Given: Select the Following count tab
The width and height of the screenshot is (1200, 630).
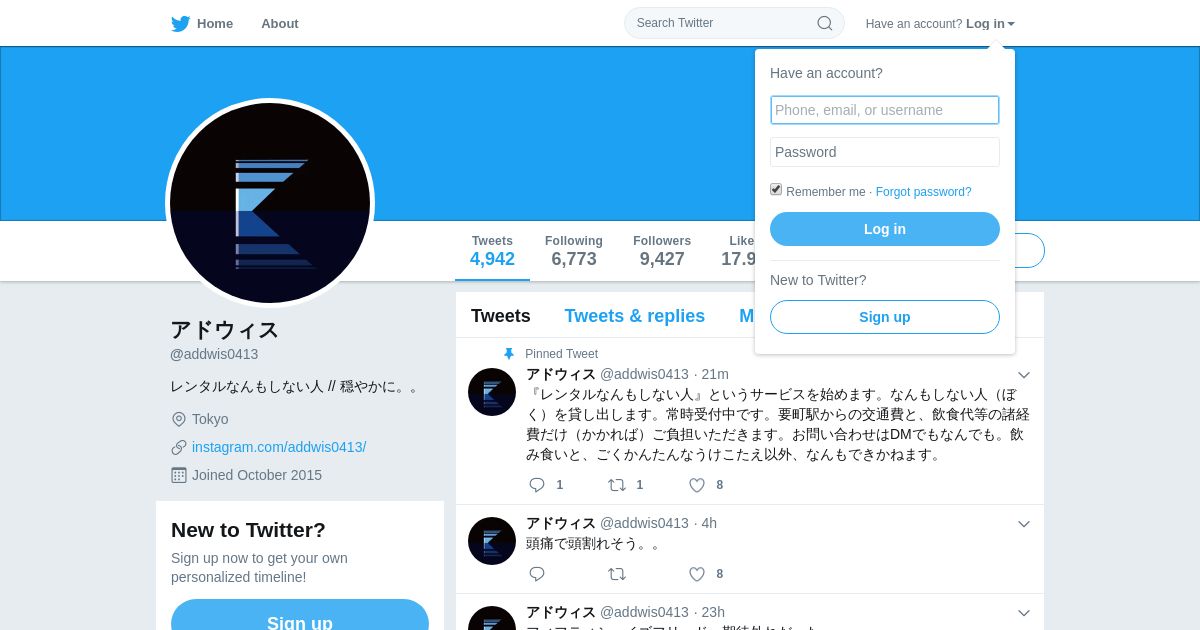Looking at the screenshot, I should pos(574,251).
